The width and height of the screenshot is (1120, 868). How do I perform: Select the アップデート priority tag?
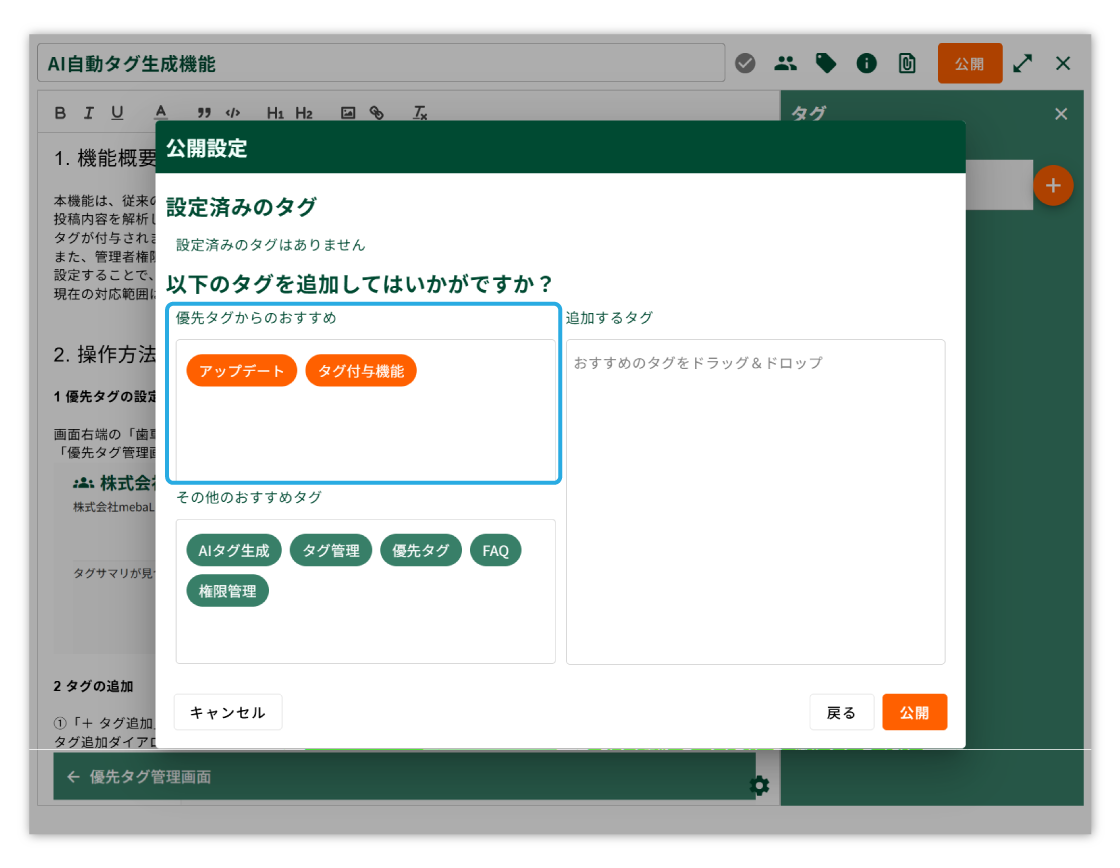point(241,371)
